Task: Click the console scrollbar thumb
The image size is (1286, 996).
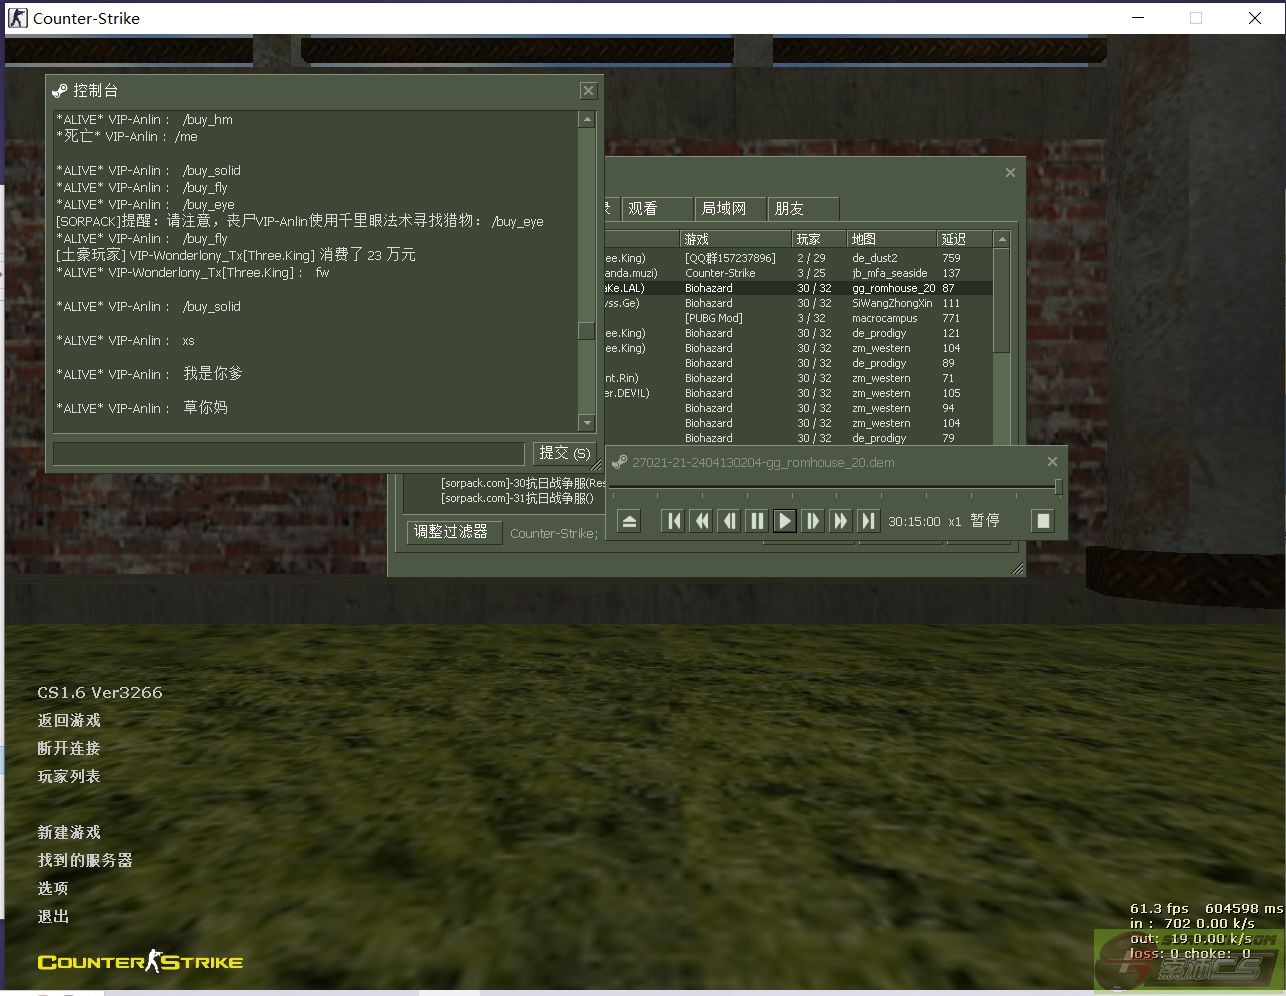Action: click(x=587, y=331)
